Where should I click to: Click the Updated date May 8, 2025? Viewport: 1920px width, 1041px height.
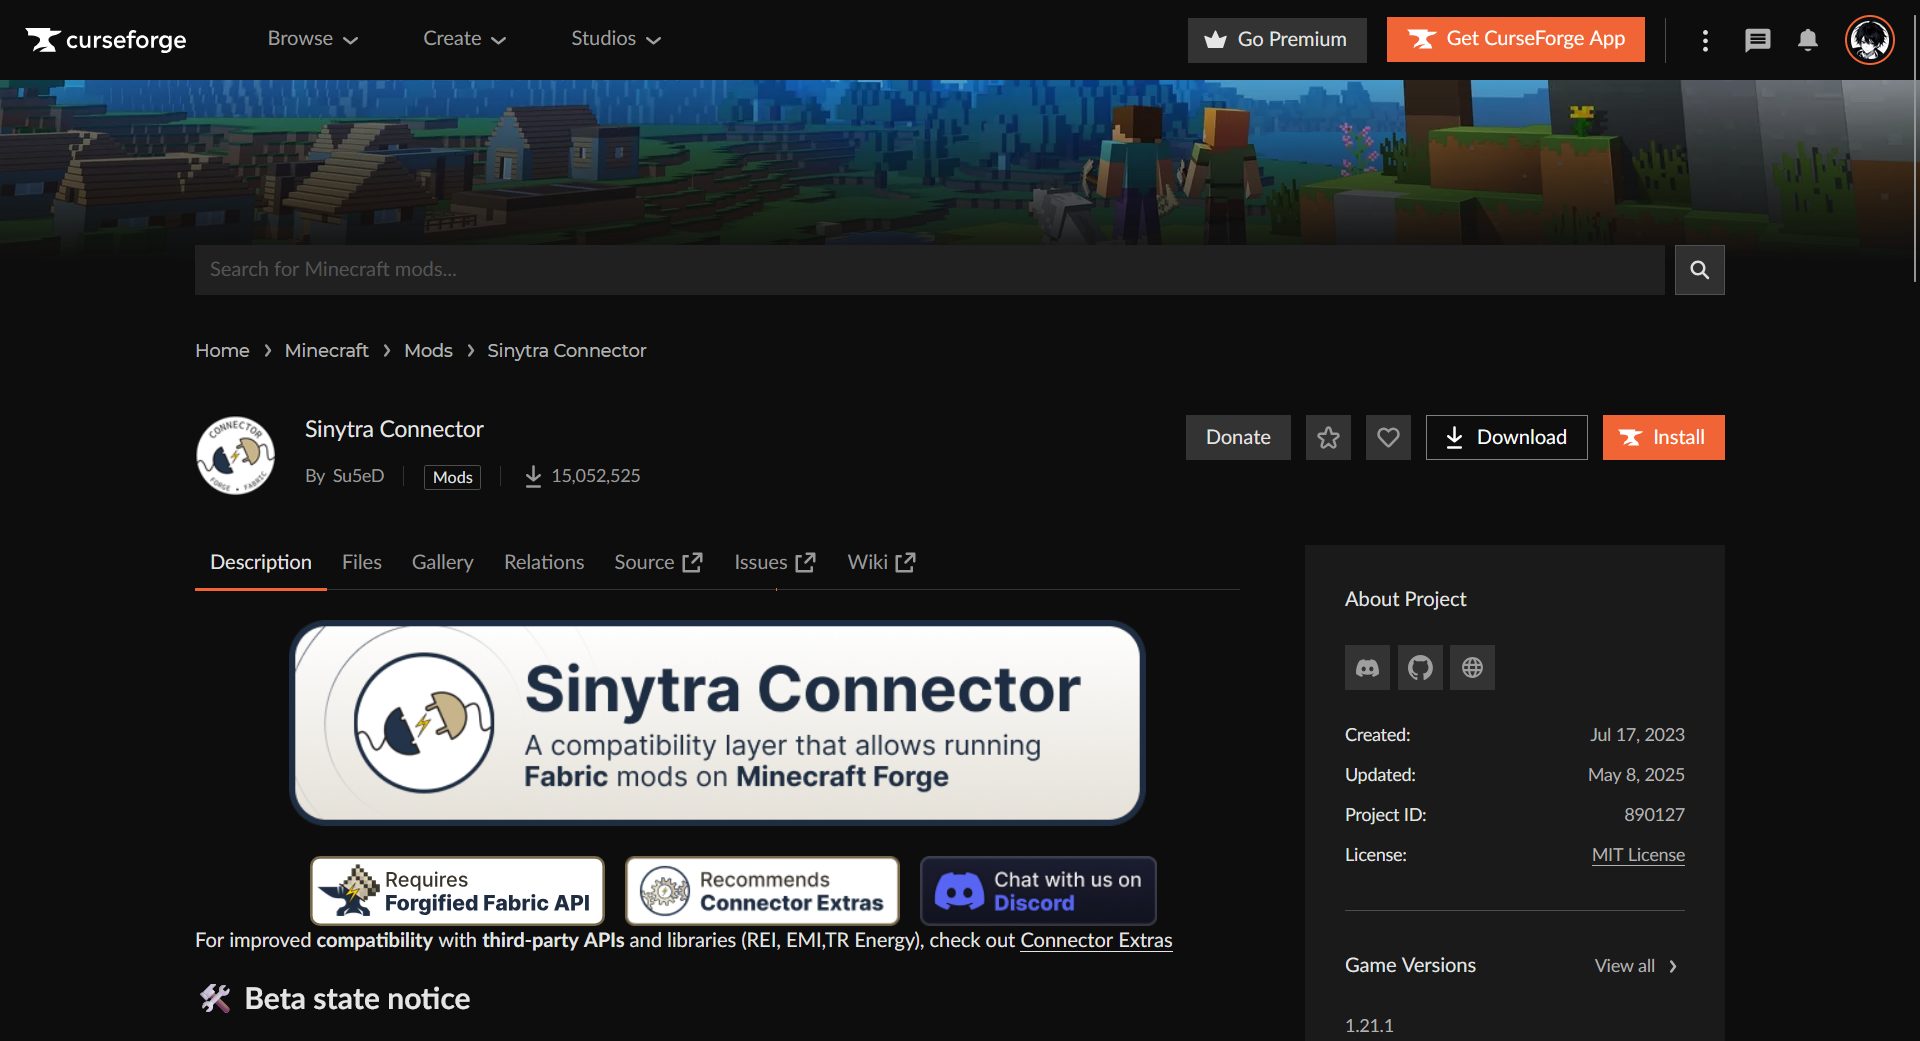point(1636,775)
